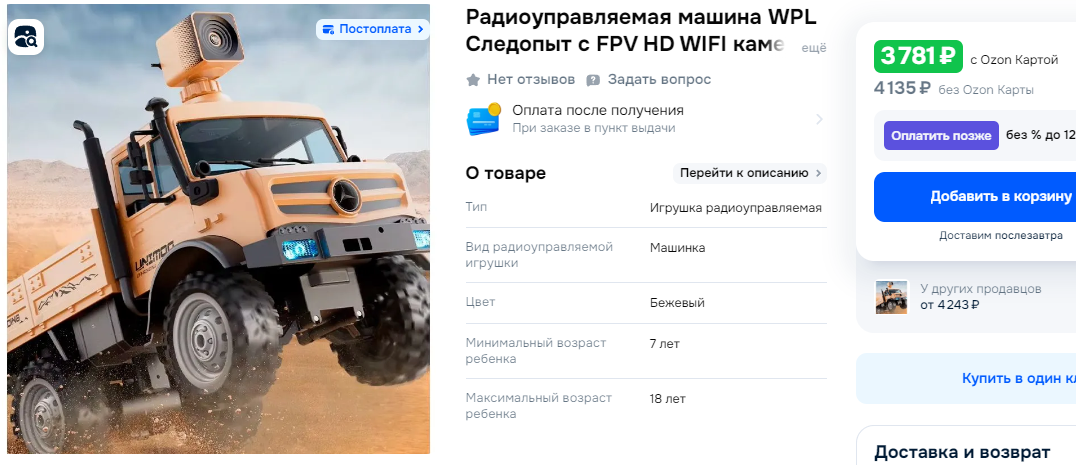Click the star icon beside Нет отзывов
1076x465 pixels.
[473, 80]
